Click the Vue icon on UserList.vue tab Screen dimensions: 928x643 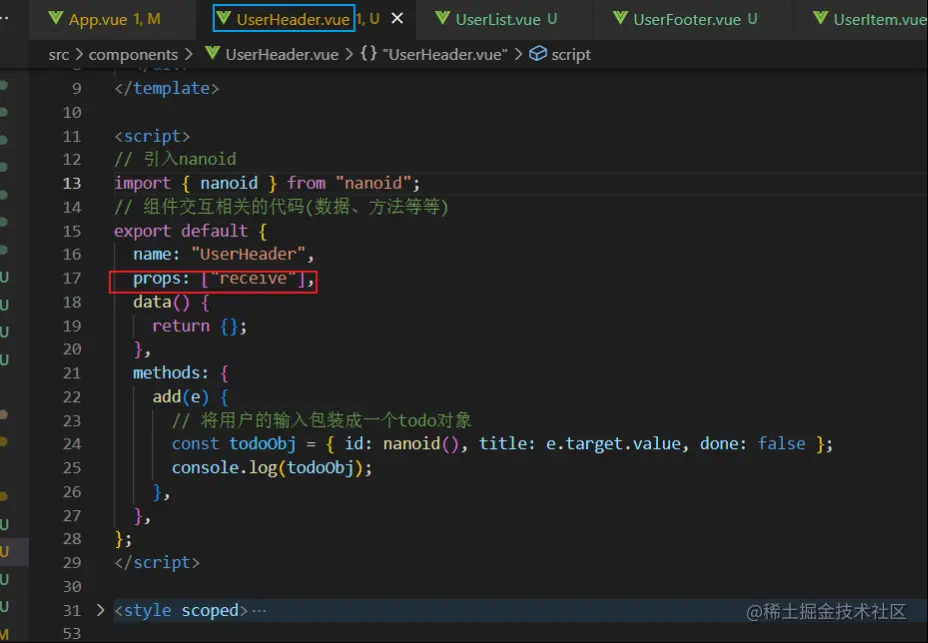click(x=443, y=18)
